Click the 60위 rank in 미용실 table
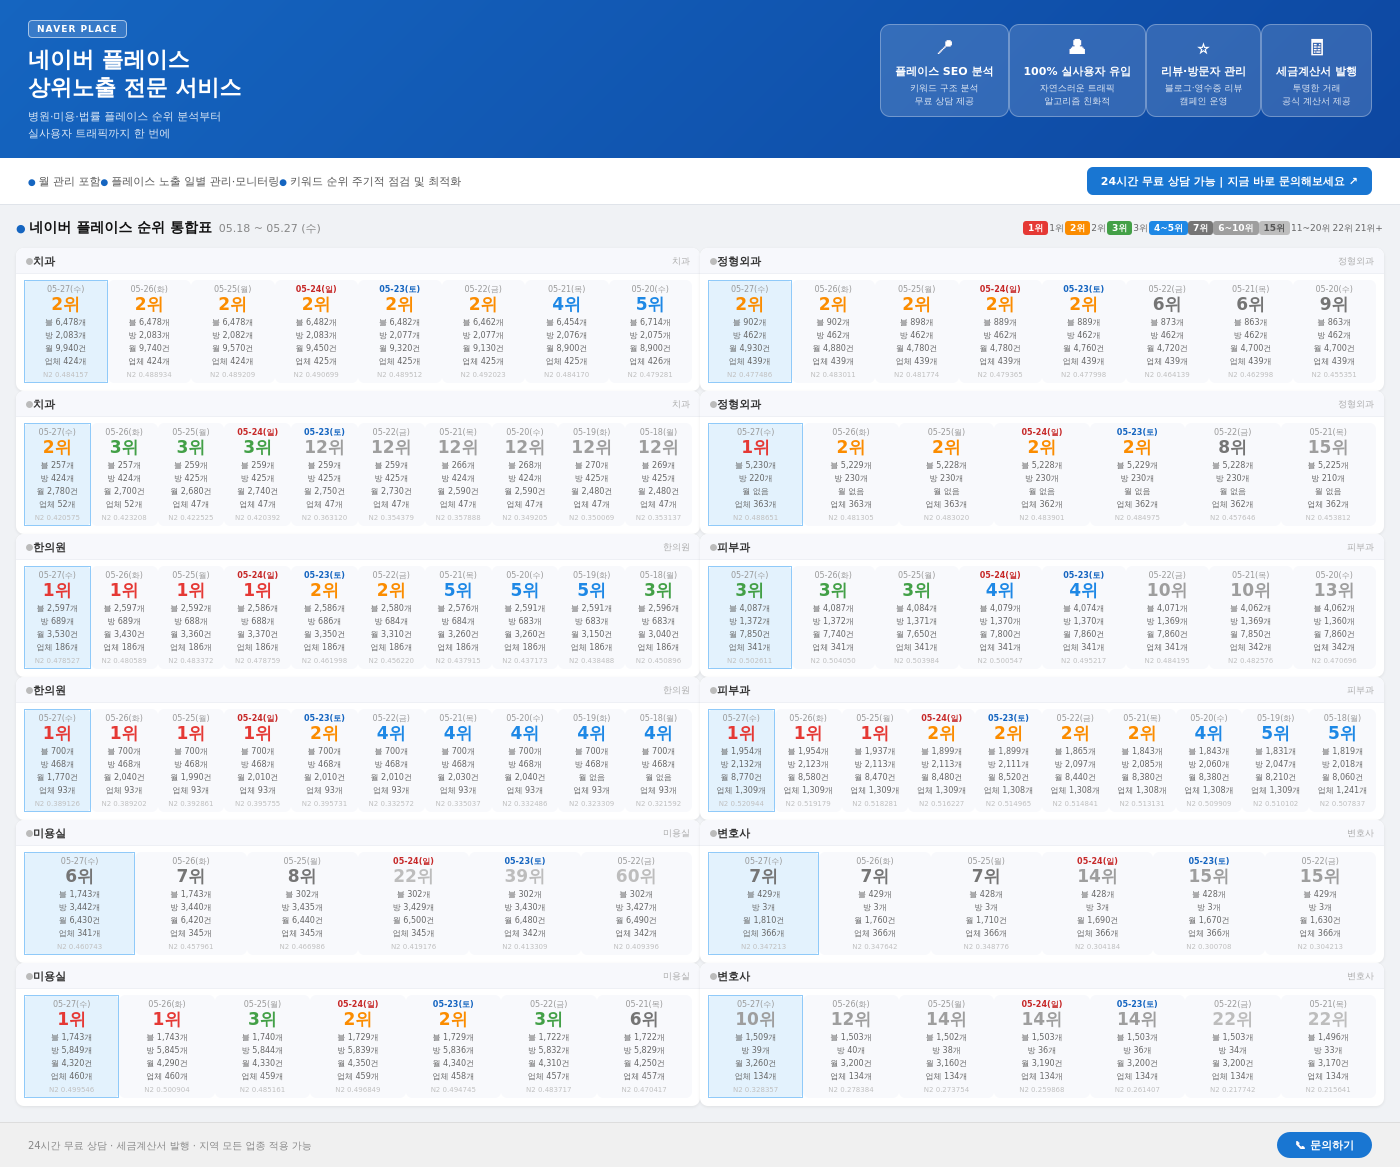 (636, 876)
